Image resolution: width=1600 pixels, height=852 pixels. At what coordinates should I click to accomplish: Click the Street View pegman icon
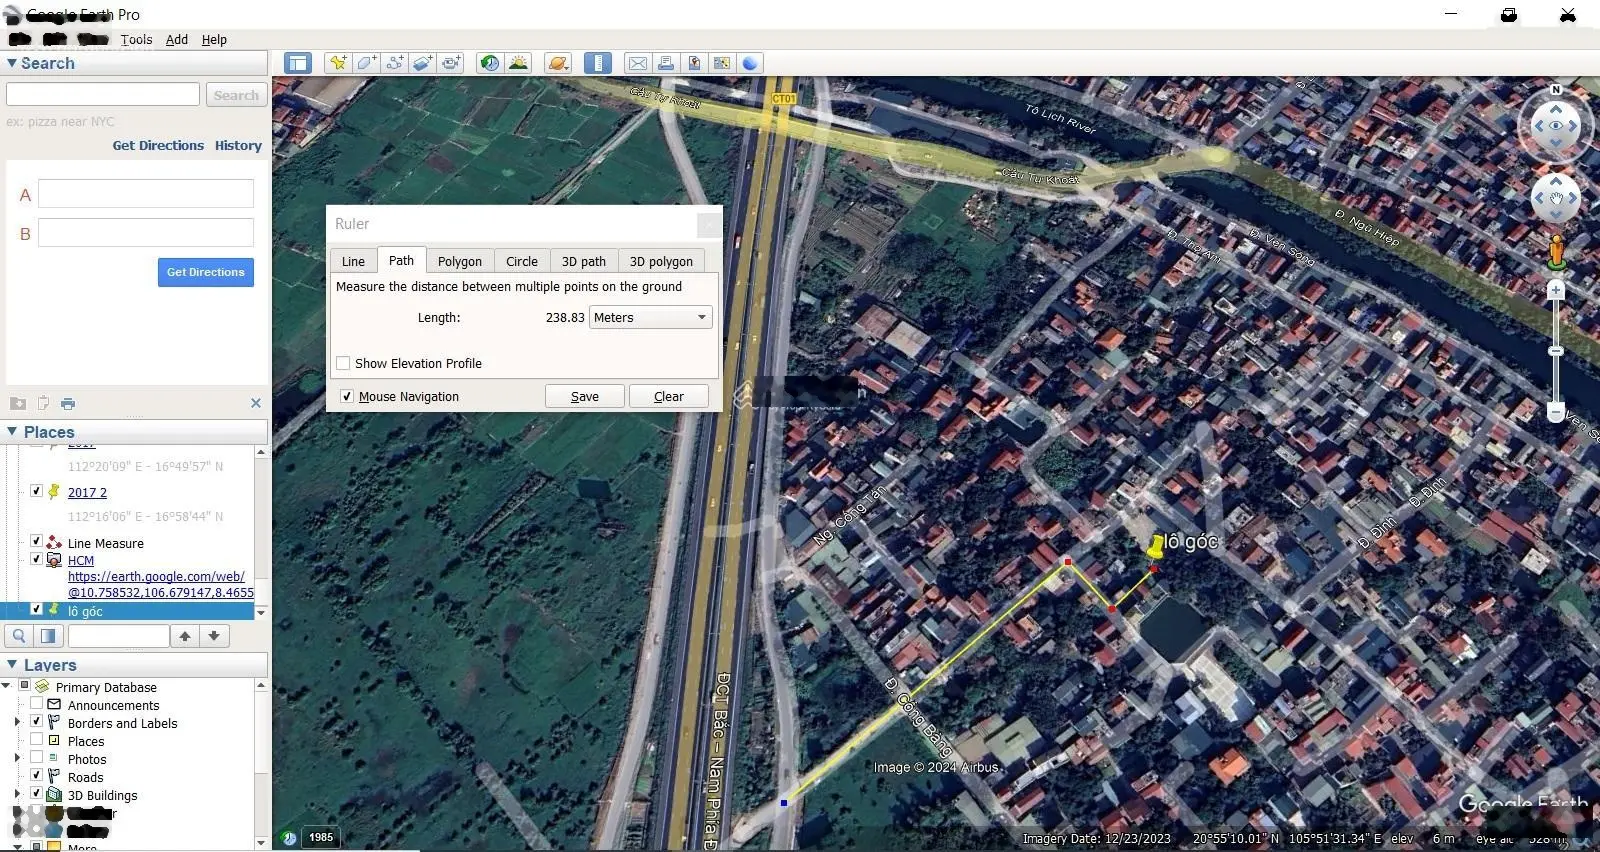click(1556, 252)
